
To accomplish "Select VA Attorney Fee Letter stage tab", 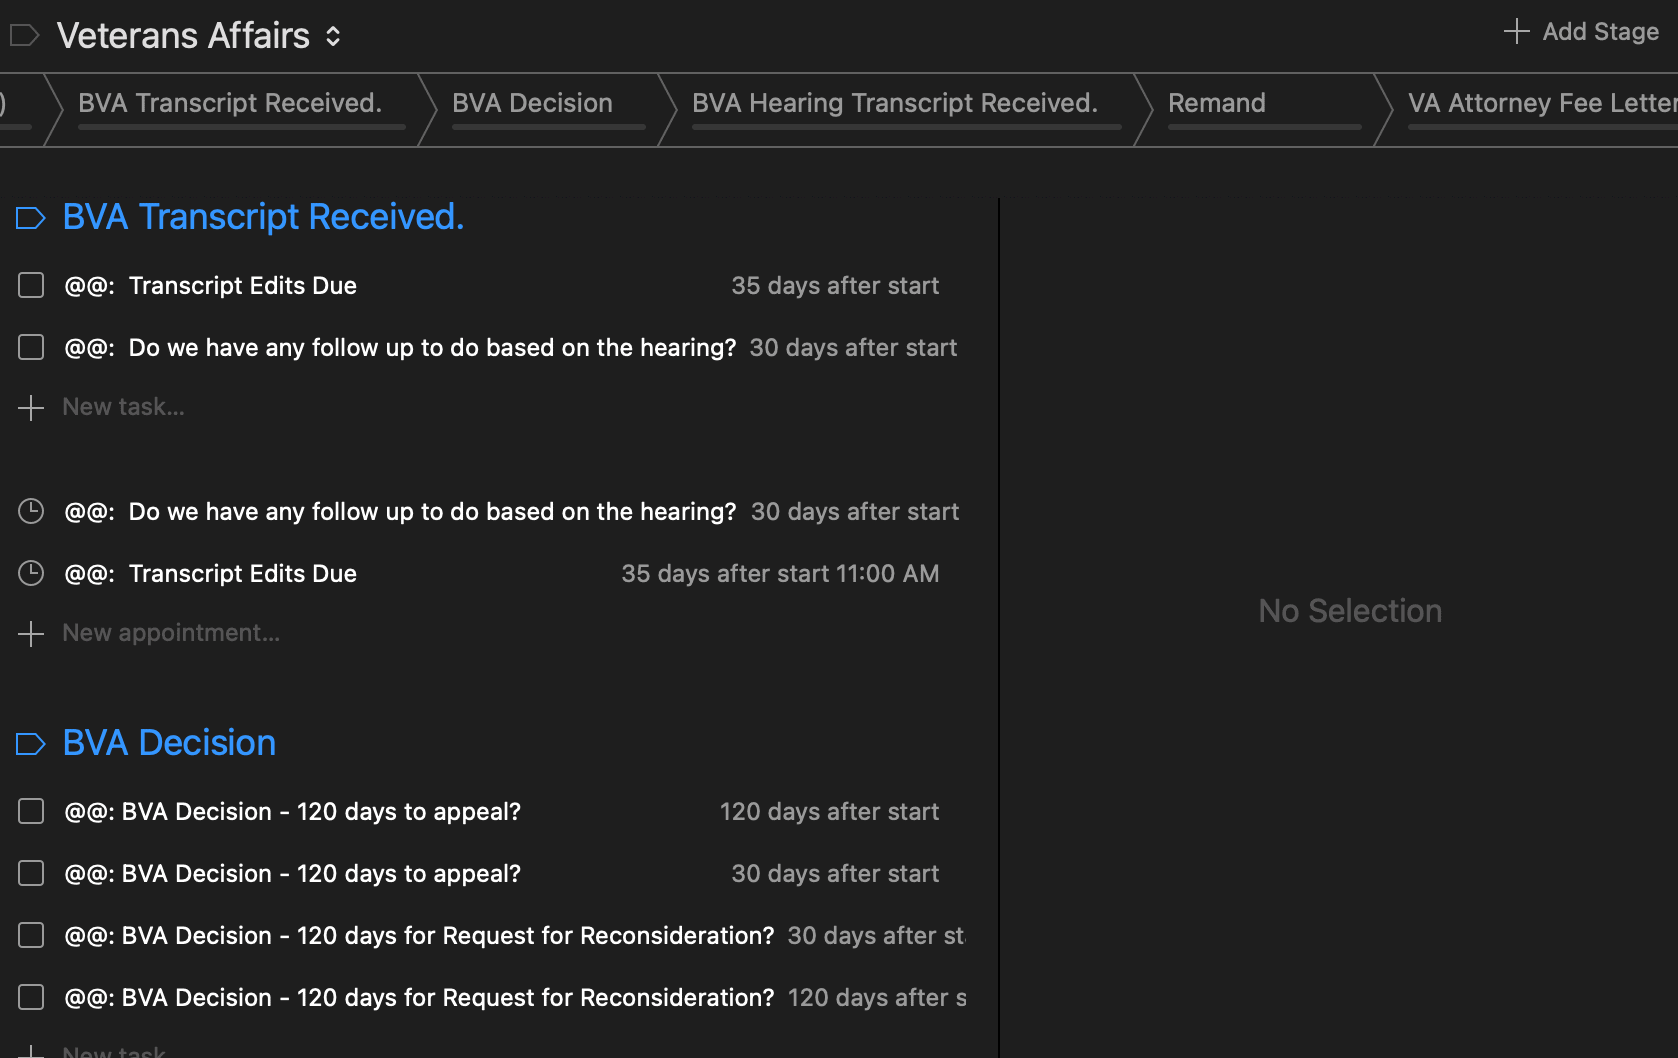I will (1540, 104).
